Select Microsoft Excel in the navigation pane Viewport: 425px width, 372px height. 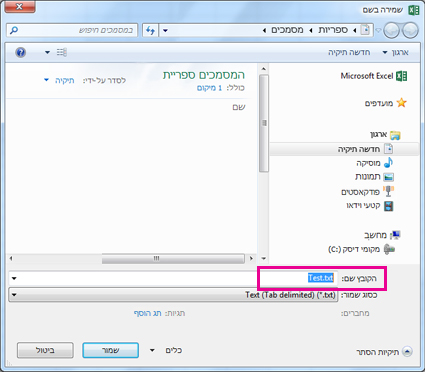coord(367,76)
